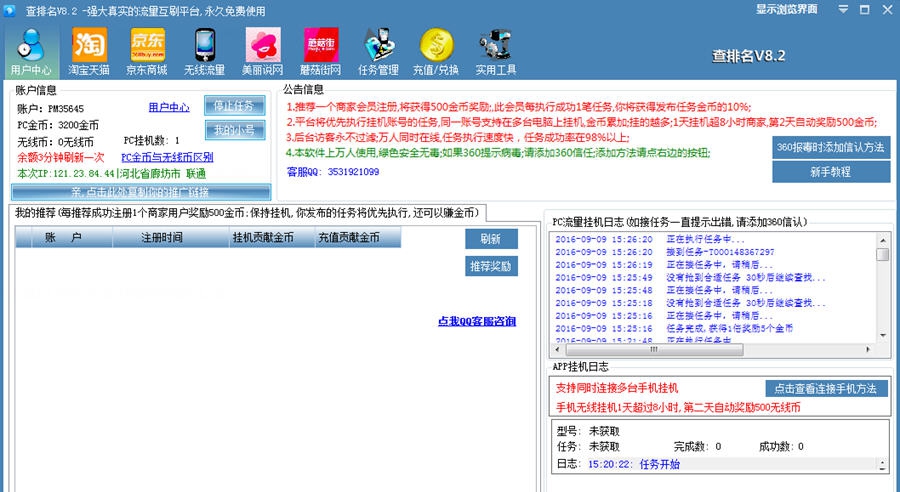This screenshot has height=492, width=900.
Task: Open the 任务管理 toolbar icon
Action: [378, 52]
